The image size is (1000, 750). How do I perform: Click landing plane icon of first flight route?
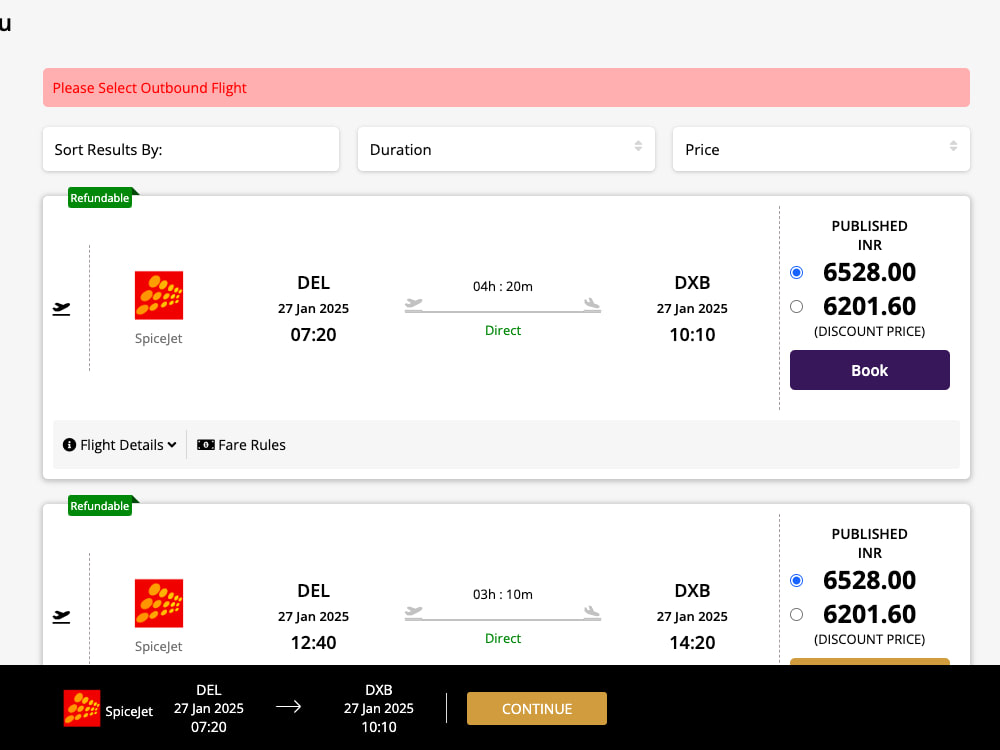coord(592,304)
